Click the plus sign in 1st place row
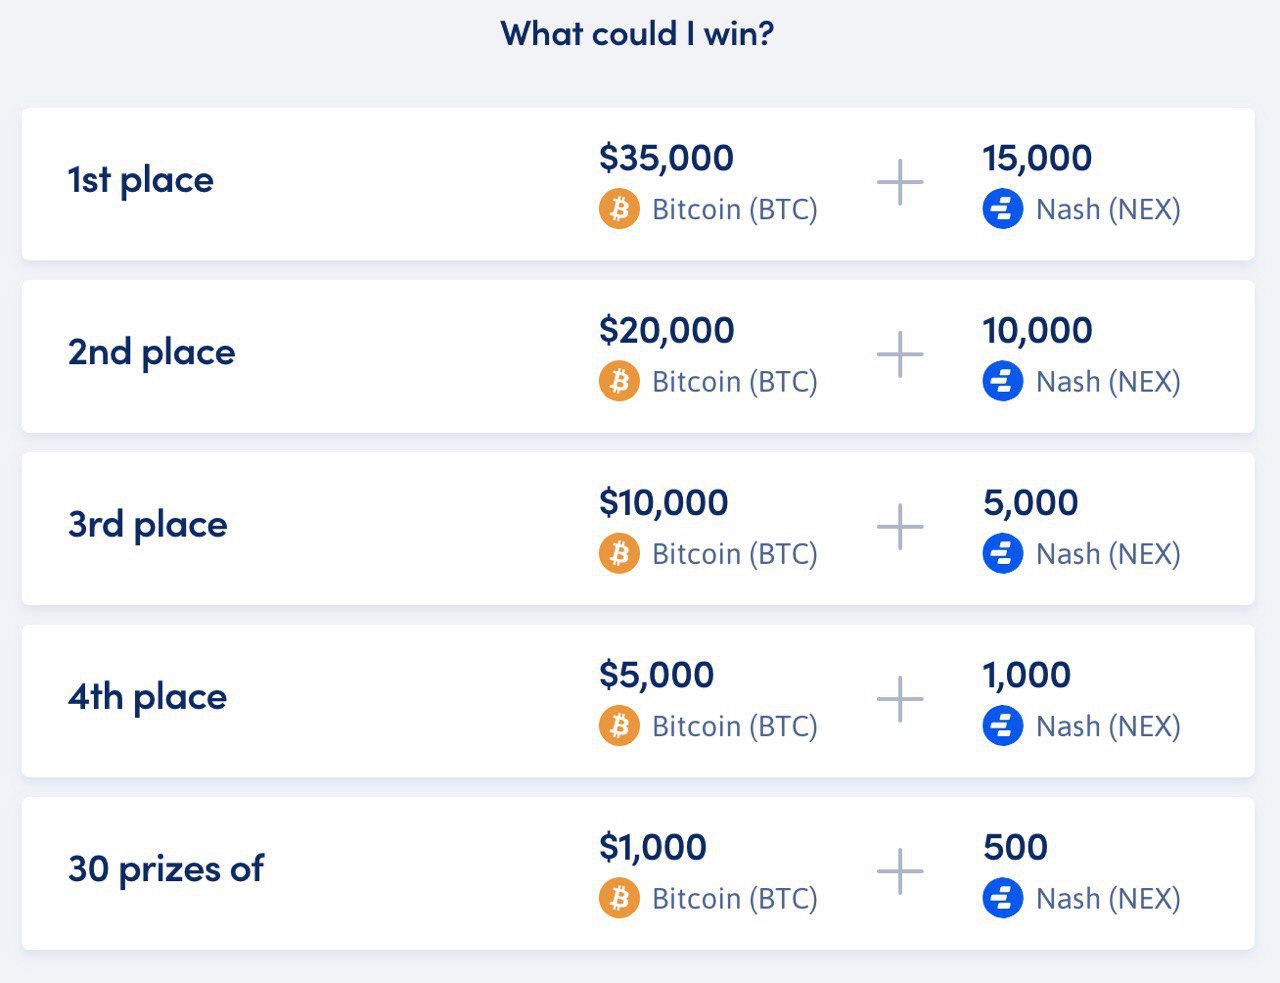 900,182
